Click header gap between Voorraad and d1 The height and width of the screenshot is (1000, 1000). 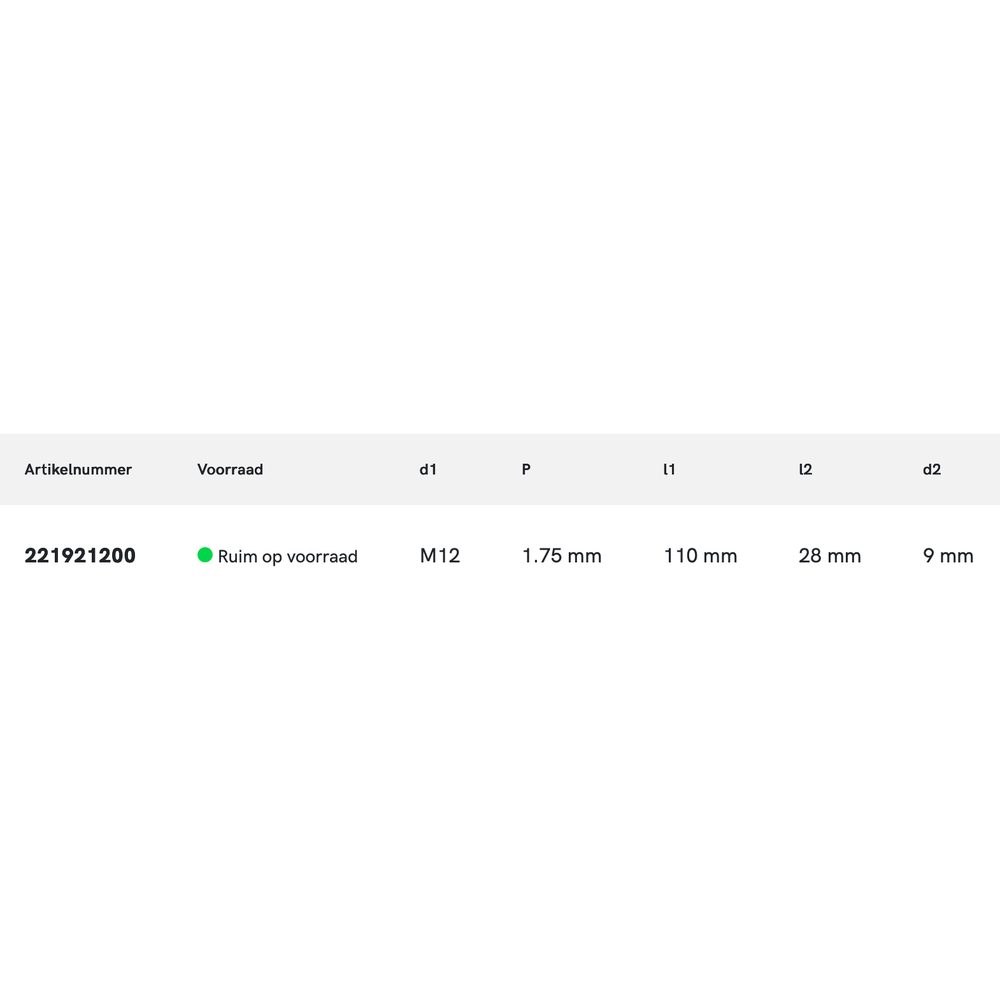(340, 469)
